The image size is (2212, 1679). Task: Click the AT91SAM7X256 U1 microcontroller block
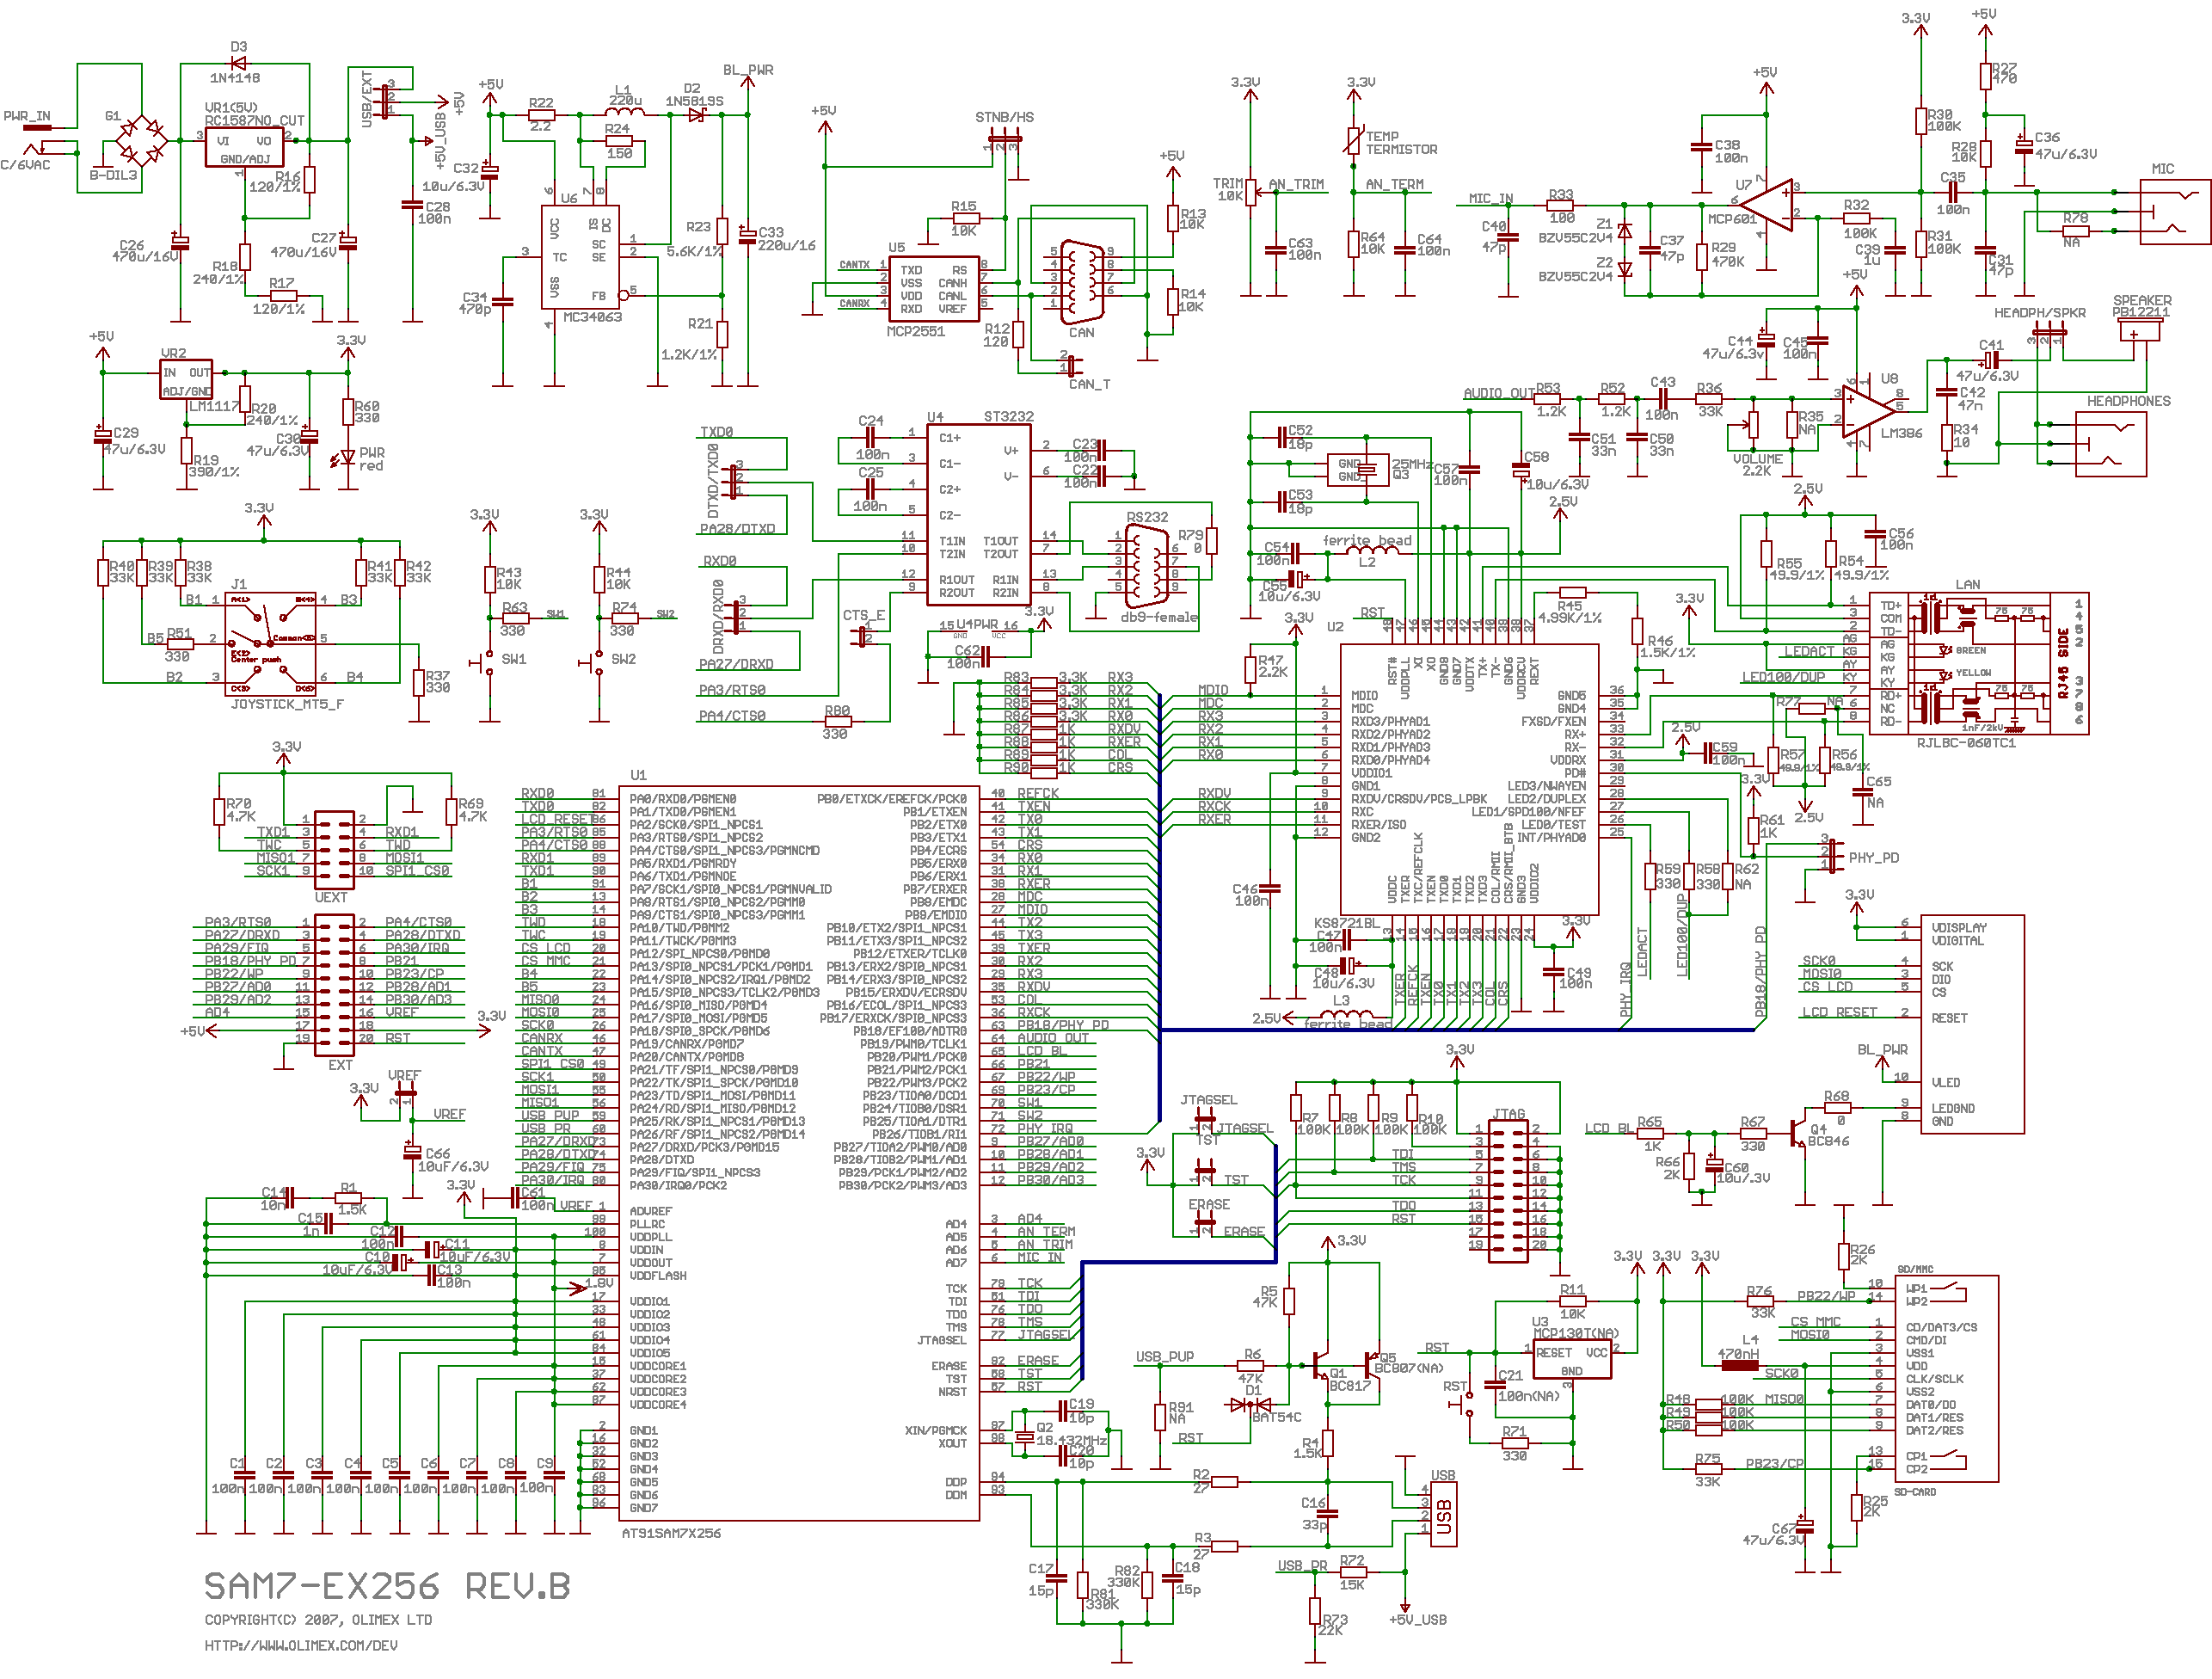[799, 1153]
